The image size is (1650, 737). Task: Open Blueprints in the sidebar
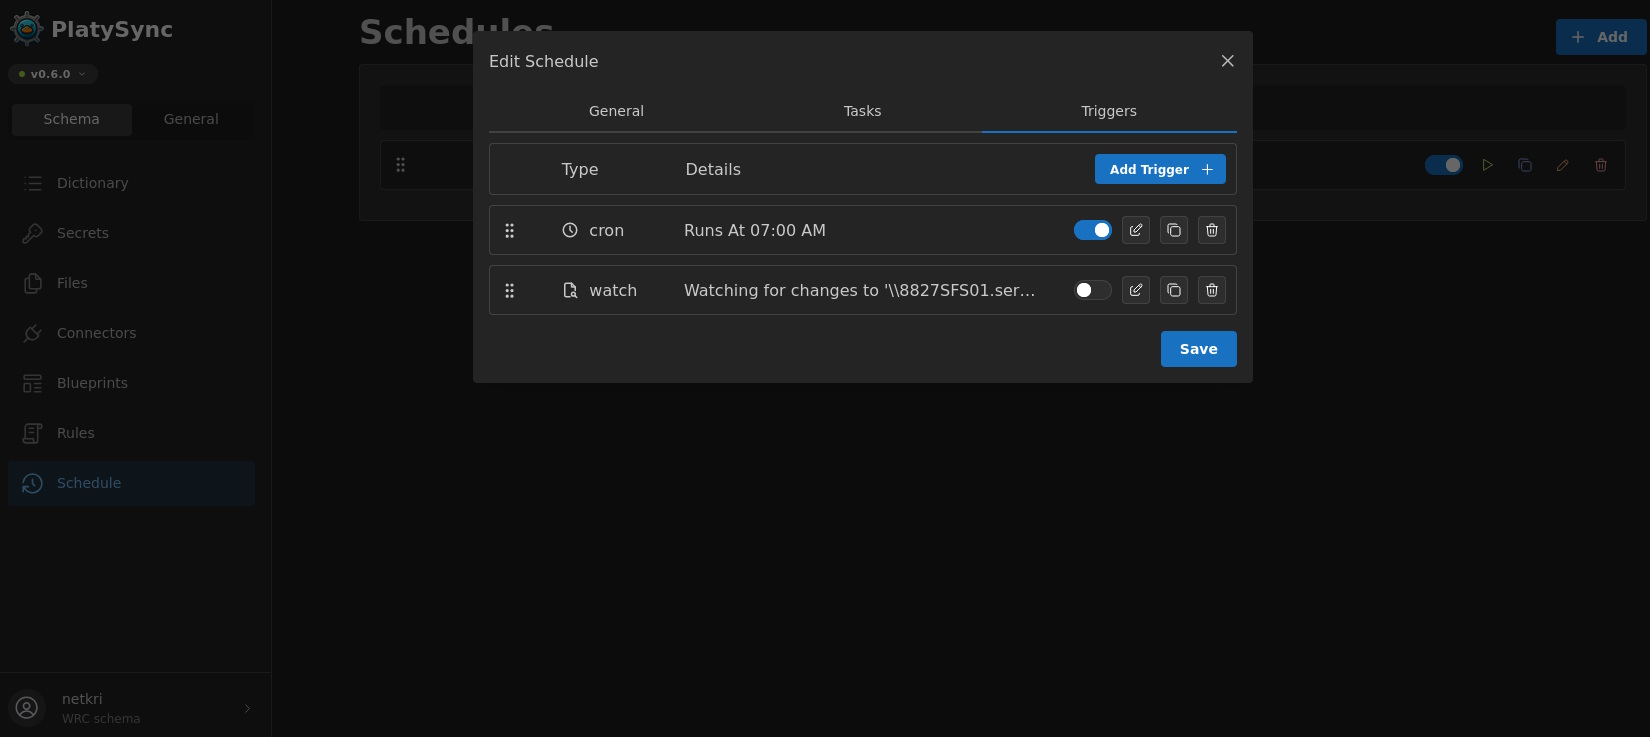[131, 383]
